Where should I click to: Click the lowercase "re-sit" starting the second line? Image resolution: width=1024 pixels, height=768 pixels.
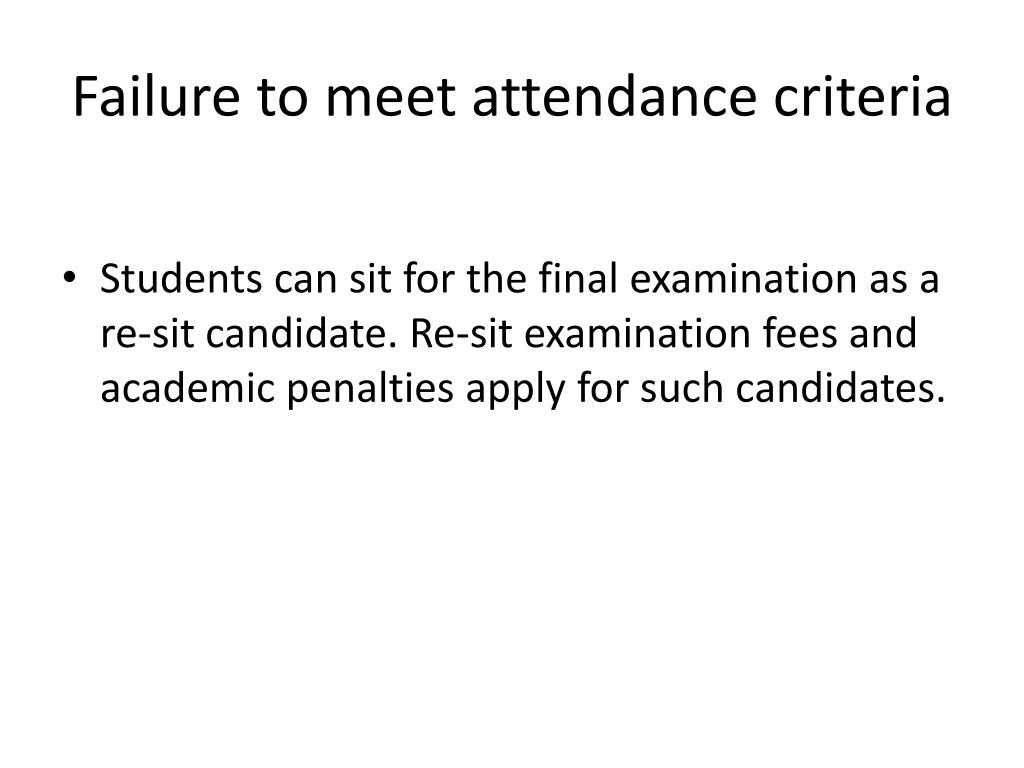(x=148, y=334)
